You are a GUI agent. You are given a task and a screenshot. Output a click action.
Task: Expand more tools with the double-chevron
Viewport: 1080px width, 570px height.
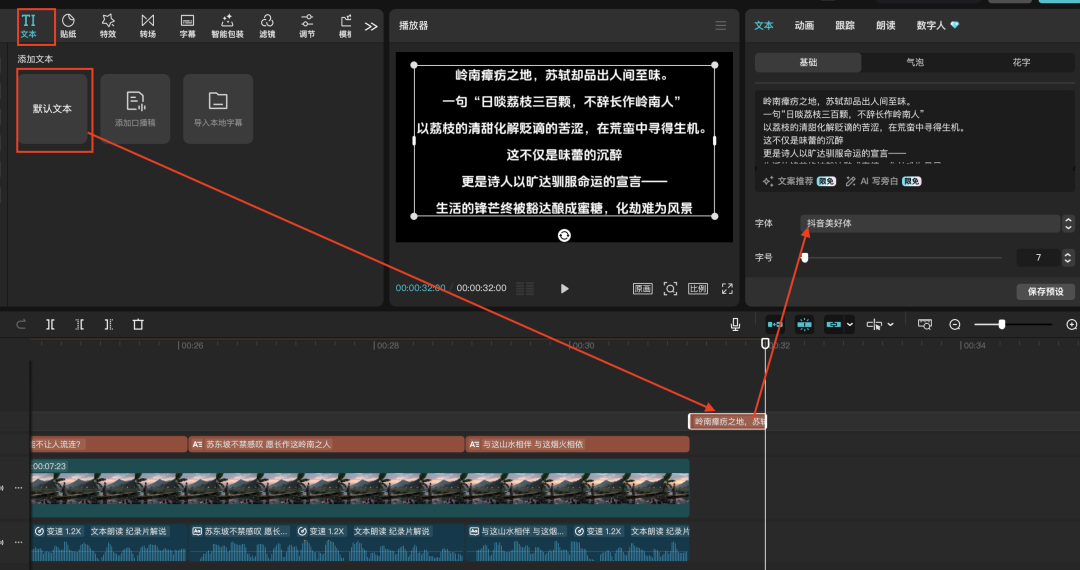(x=371, y=26)
